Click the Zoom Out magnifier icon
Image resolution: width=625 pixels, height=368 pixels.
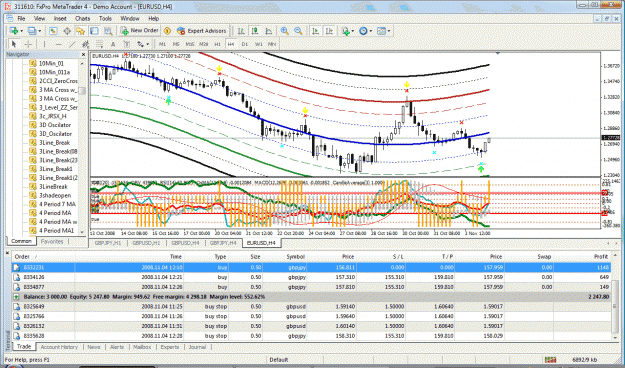(298, 31)
